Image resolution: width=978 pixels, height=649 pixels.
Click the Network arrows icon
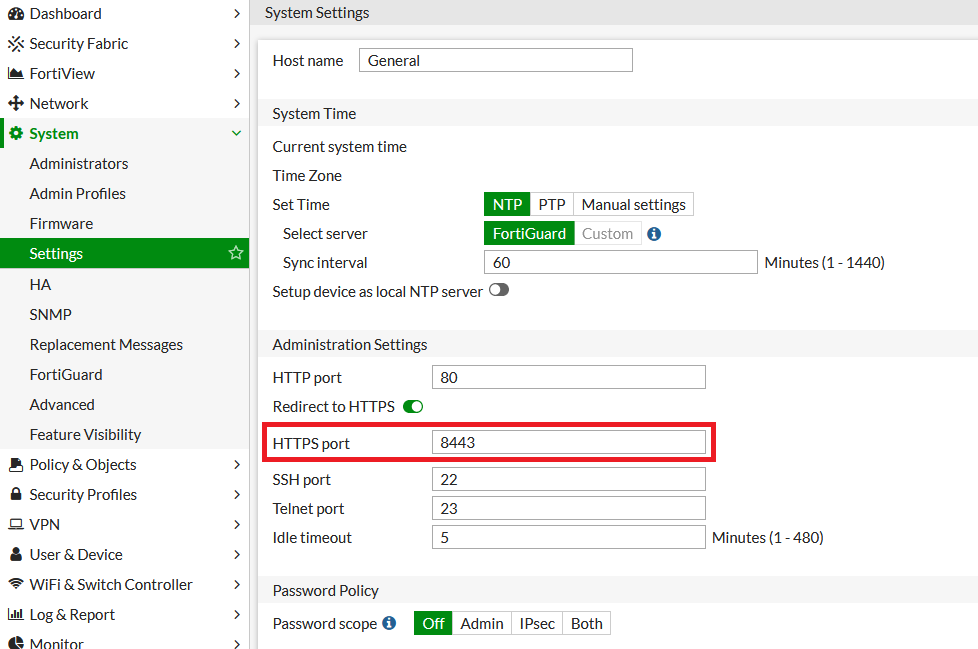coord(16,104)
